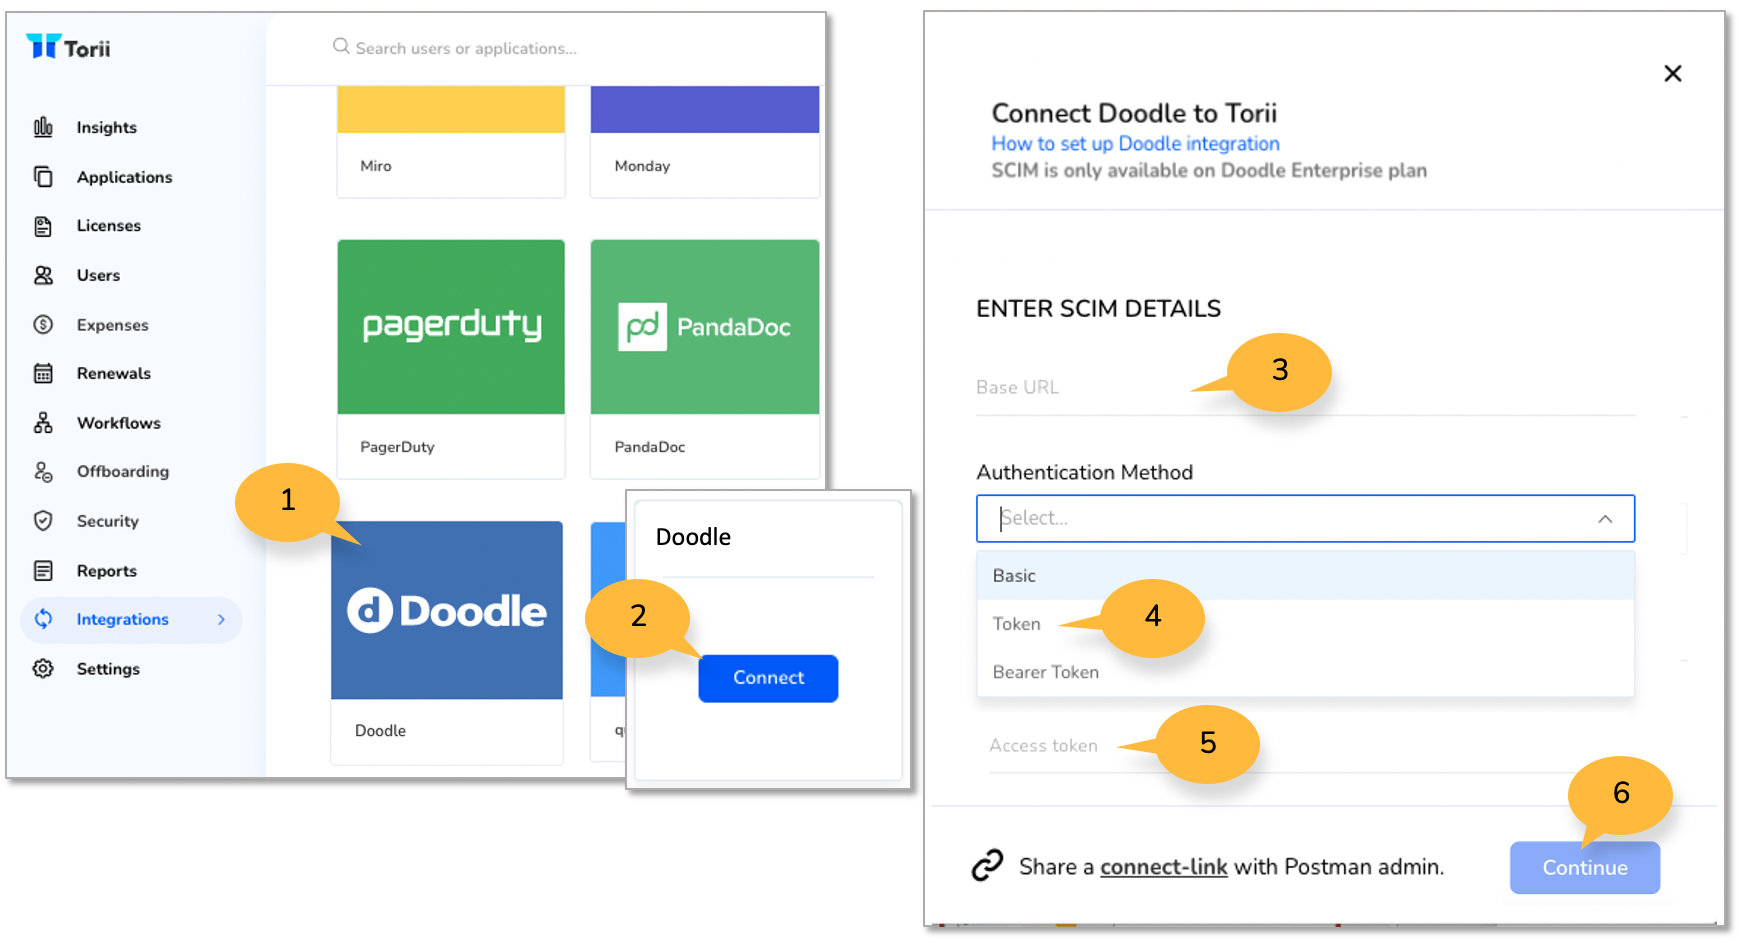Open Insights via its bar chart icon
This screenshot has height=944, width=1740.
click(x=43, y=127)
